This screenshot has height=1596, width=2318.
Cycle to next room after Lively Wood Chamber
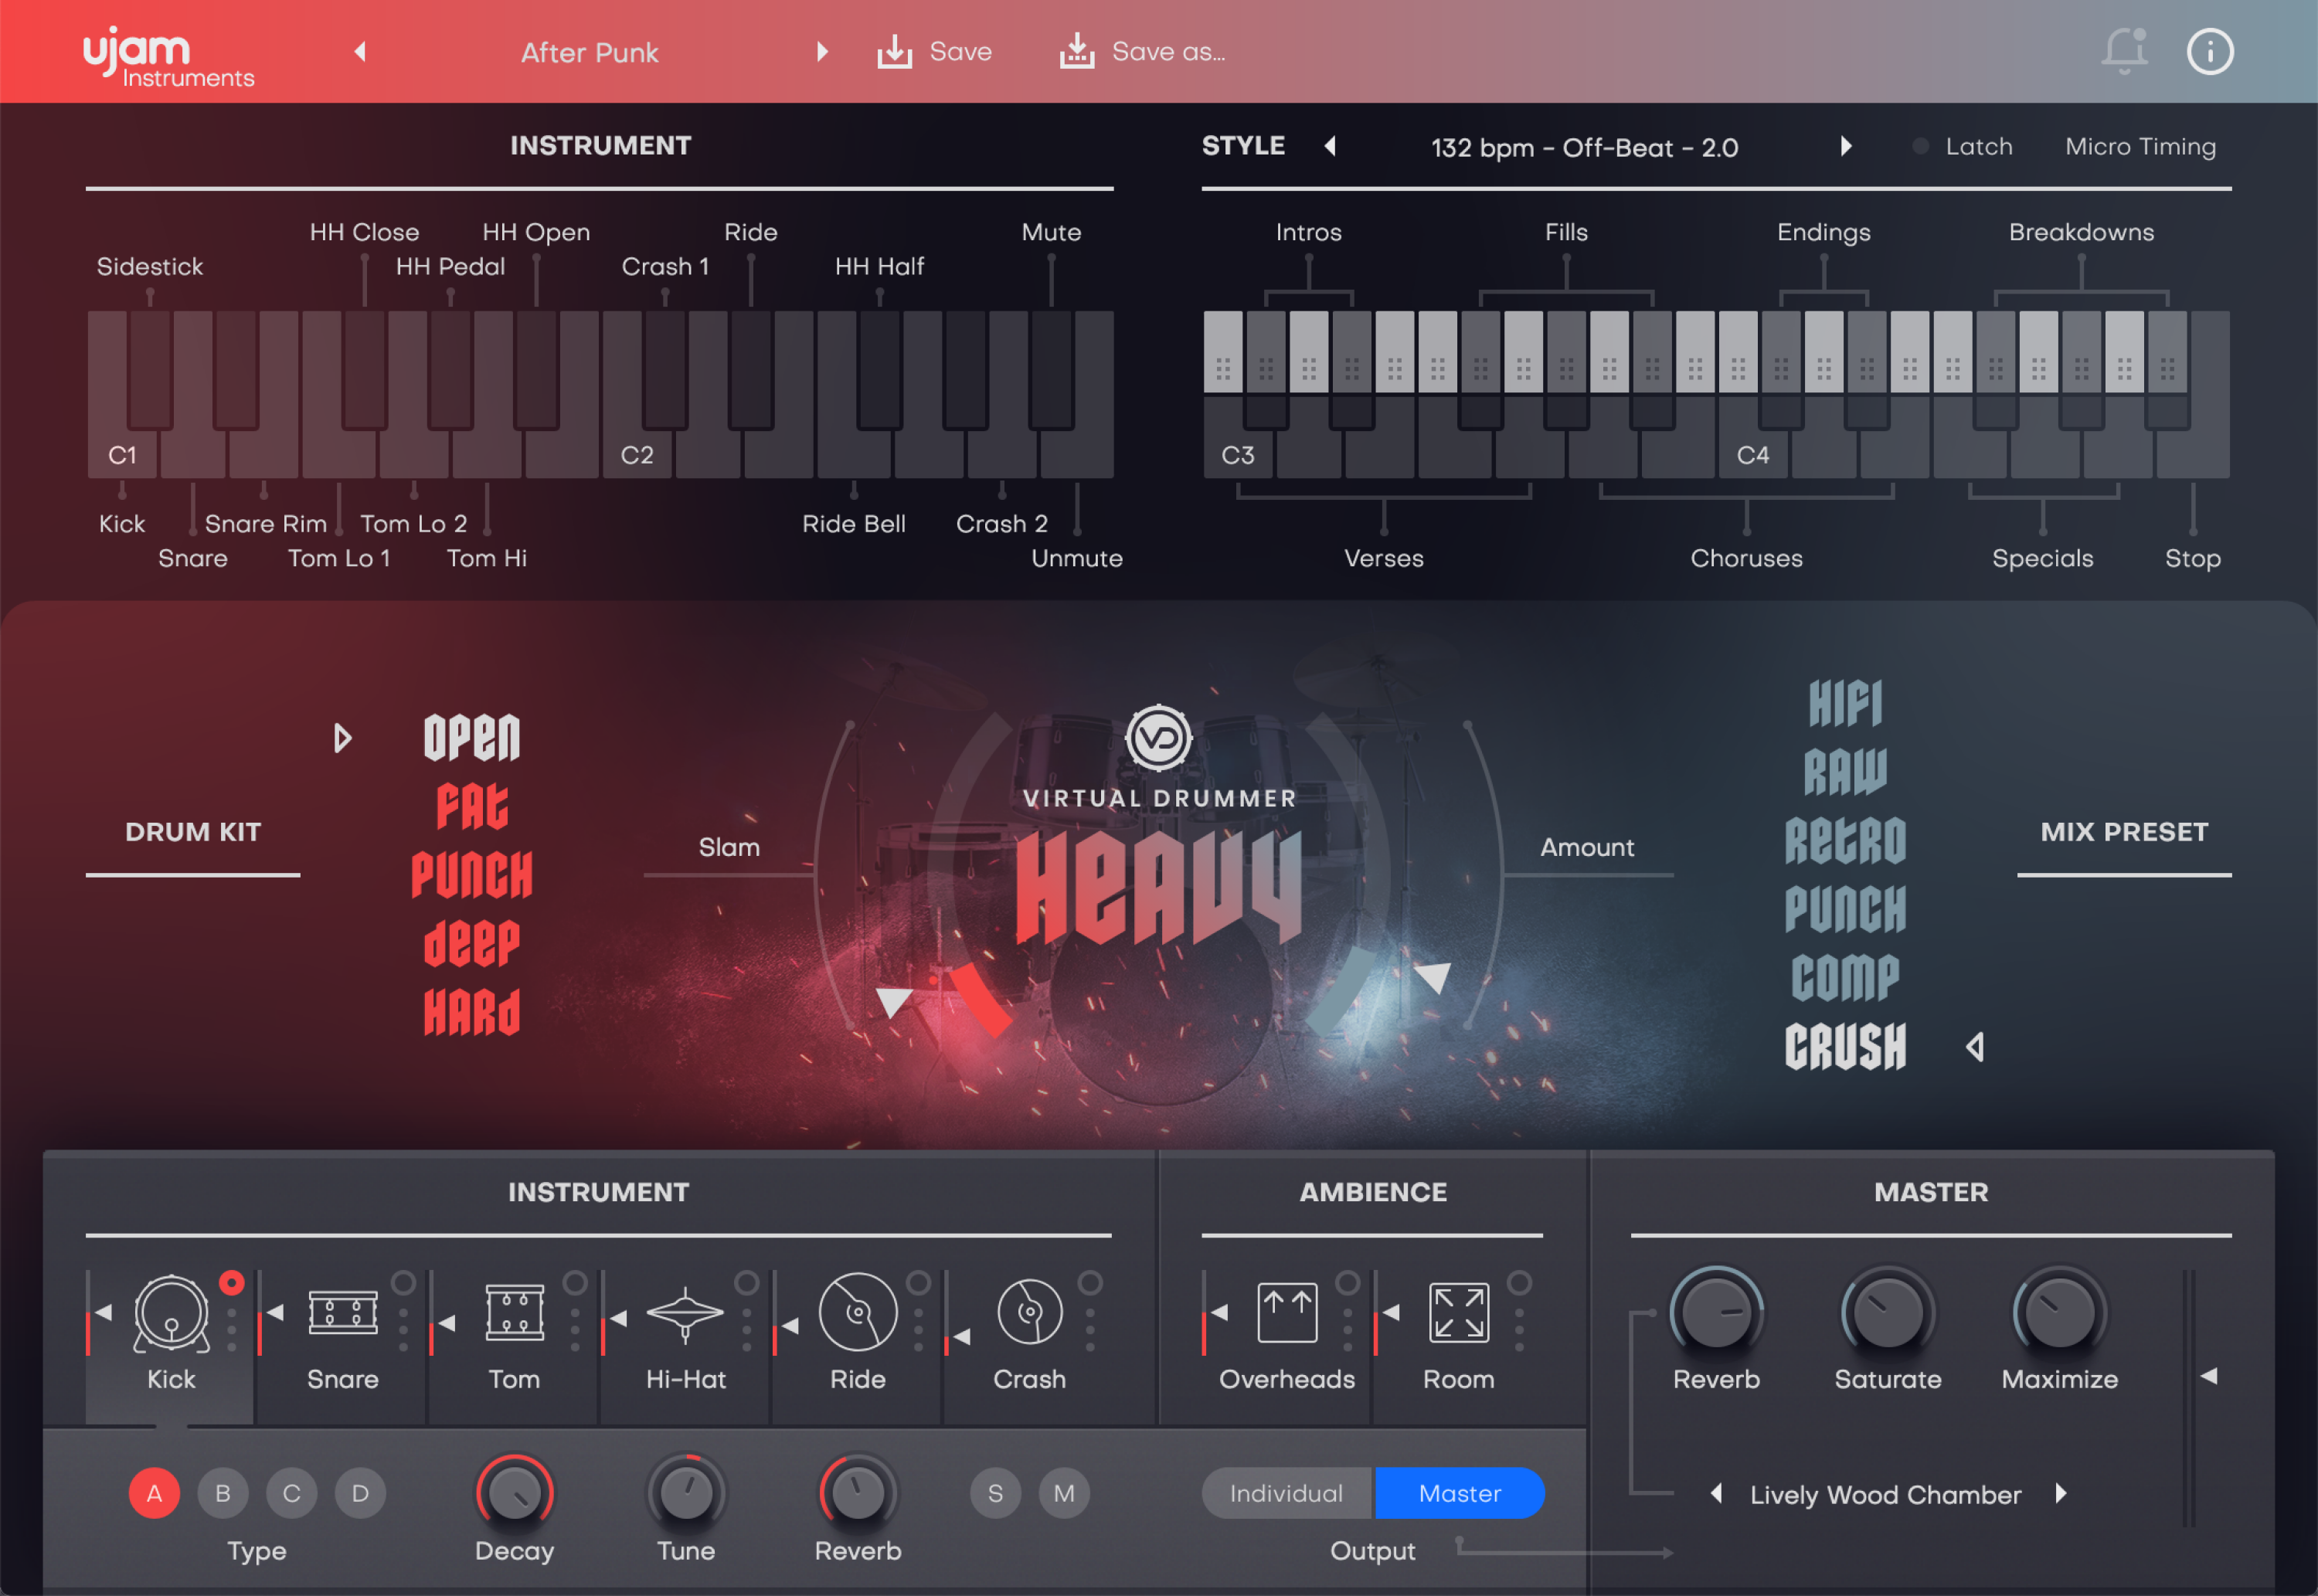[x=2062, y=1494]
